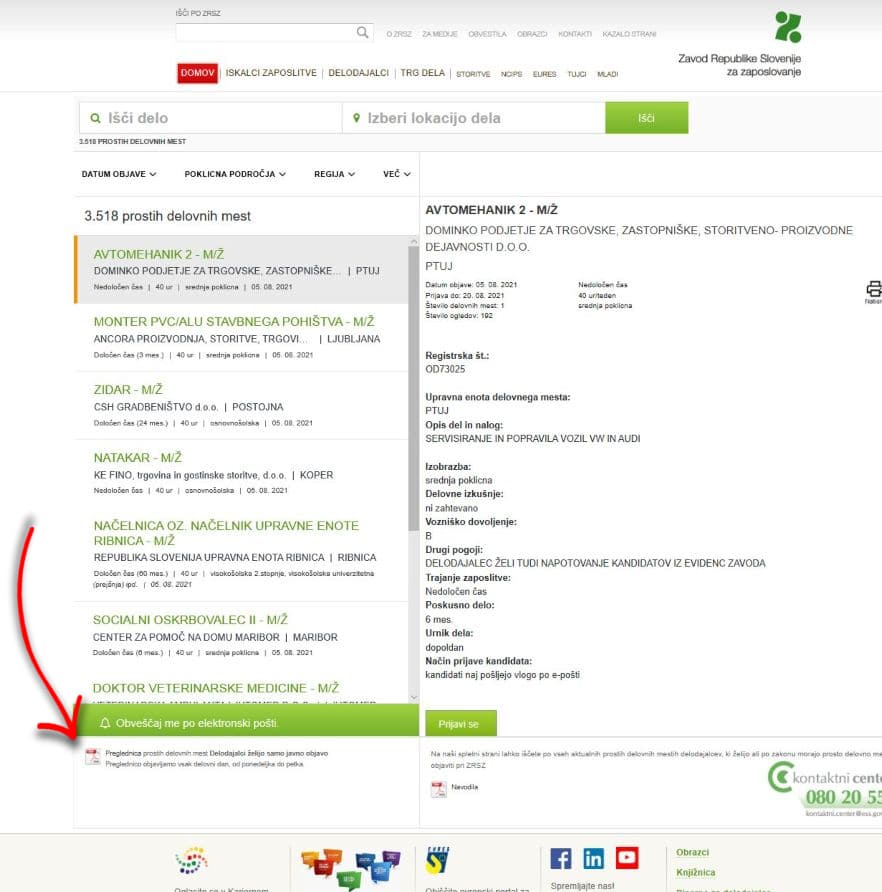
Task: Open the Delodajalci menu item
Action: click(358, 73)
